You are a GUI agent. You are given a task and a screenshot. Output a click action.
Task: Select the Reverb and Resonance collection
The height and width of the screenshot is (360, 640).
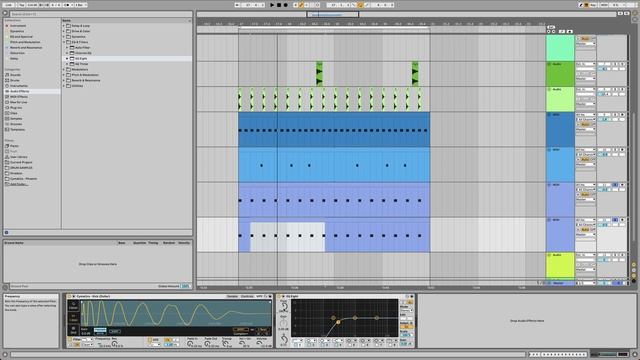tap(26, 47)
